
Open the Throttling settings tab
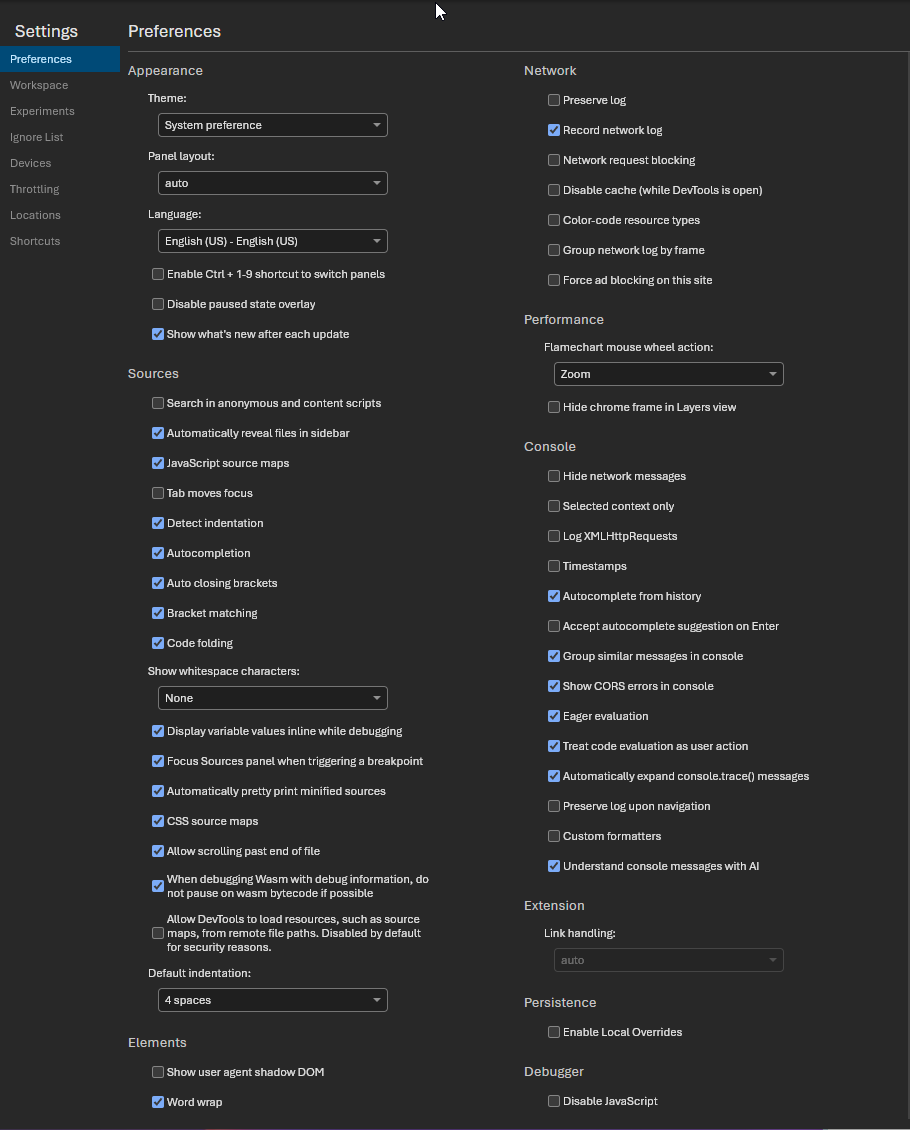click(34, 189)
